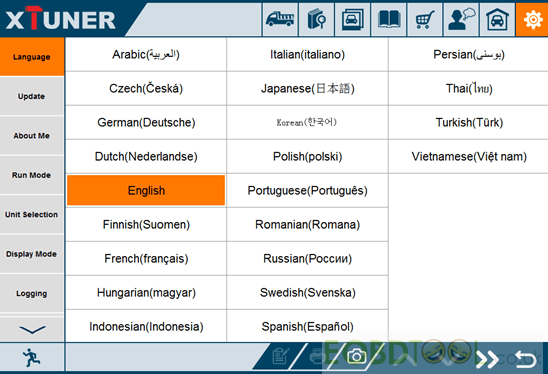This screenshot has height=374, width=548.
Task: Select German(Deutsche) language
Action: [x=146, y=122]
